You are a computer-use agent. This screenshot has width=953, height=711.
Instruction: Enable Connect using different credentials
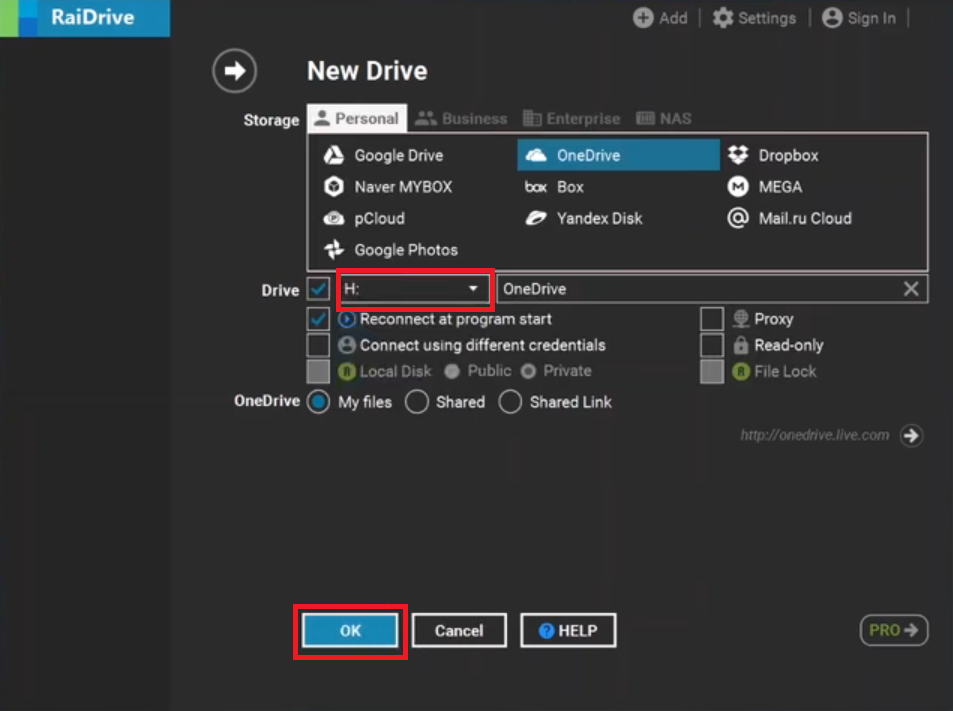click(318, 345)
